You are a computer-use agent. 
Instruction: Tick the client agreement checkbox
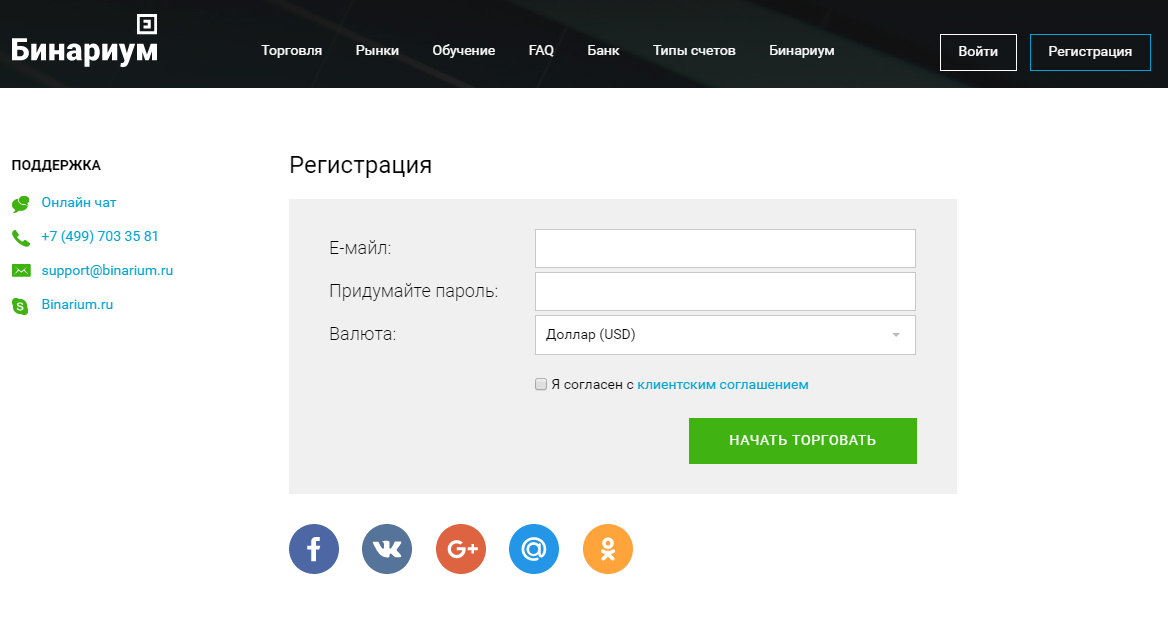click(541, 384)
